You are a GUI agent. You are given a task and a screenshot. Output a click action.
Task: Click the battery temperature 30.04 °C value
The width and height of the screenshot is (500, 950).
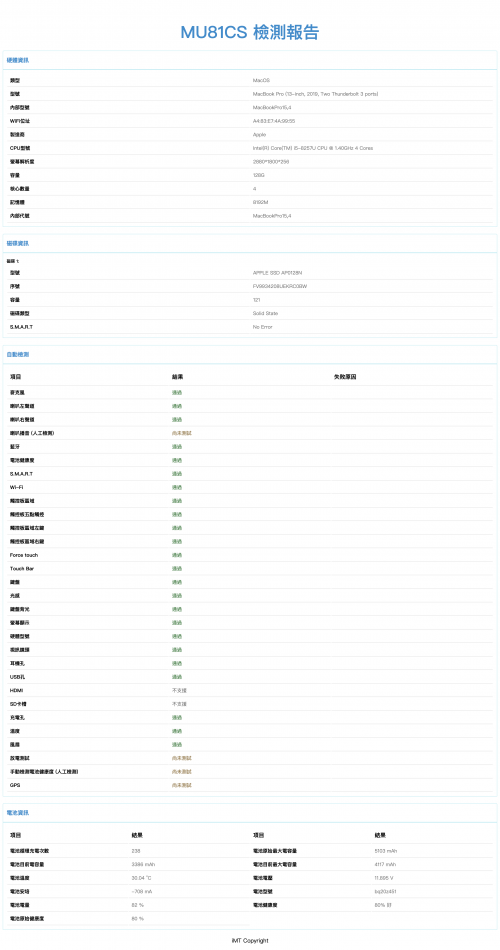[x=141, y=878]
